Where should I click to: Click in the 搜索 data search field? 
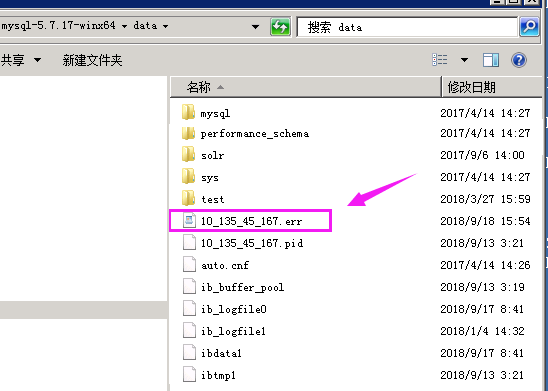point(407,27)
